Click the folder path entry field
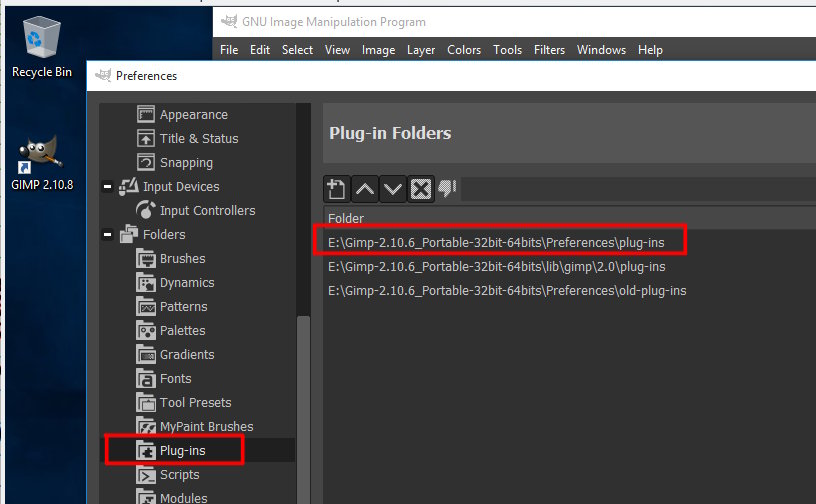The width and height of the screenshot is (816, 504). pyautogui.click(x=638, y=188)
